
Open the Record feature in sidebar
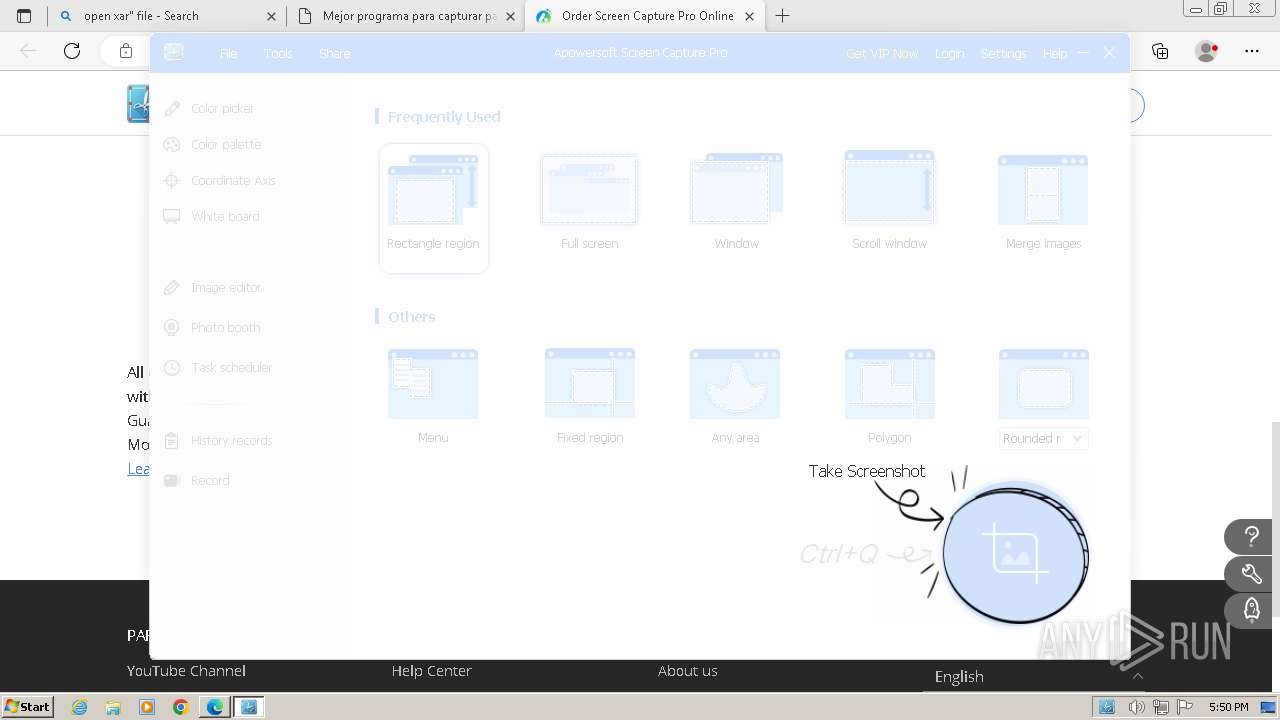coord(196,480)
